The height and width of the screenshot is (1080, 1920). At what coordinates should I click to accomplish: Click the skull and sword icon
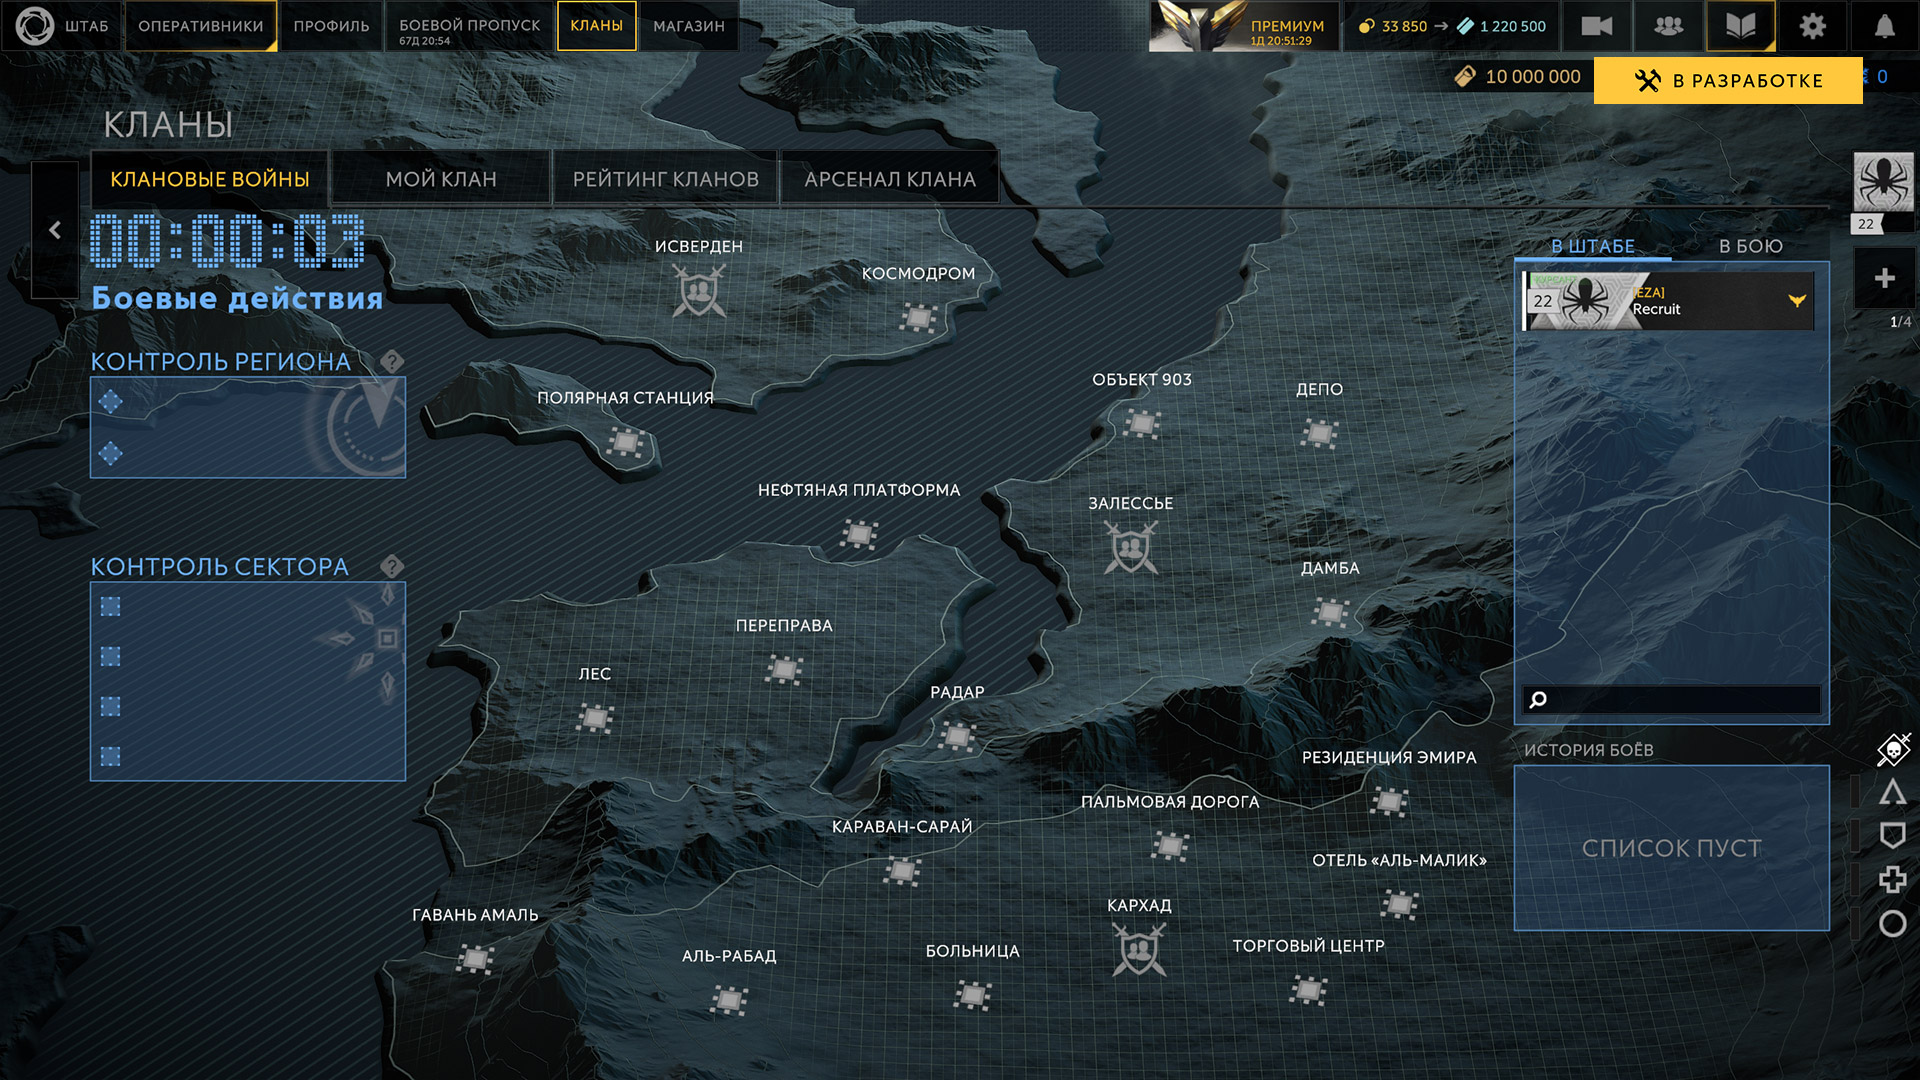[1893, 748]
